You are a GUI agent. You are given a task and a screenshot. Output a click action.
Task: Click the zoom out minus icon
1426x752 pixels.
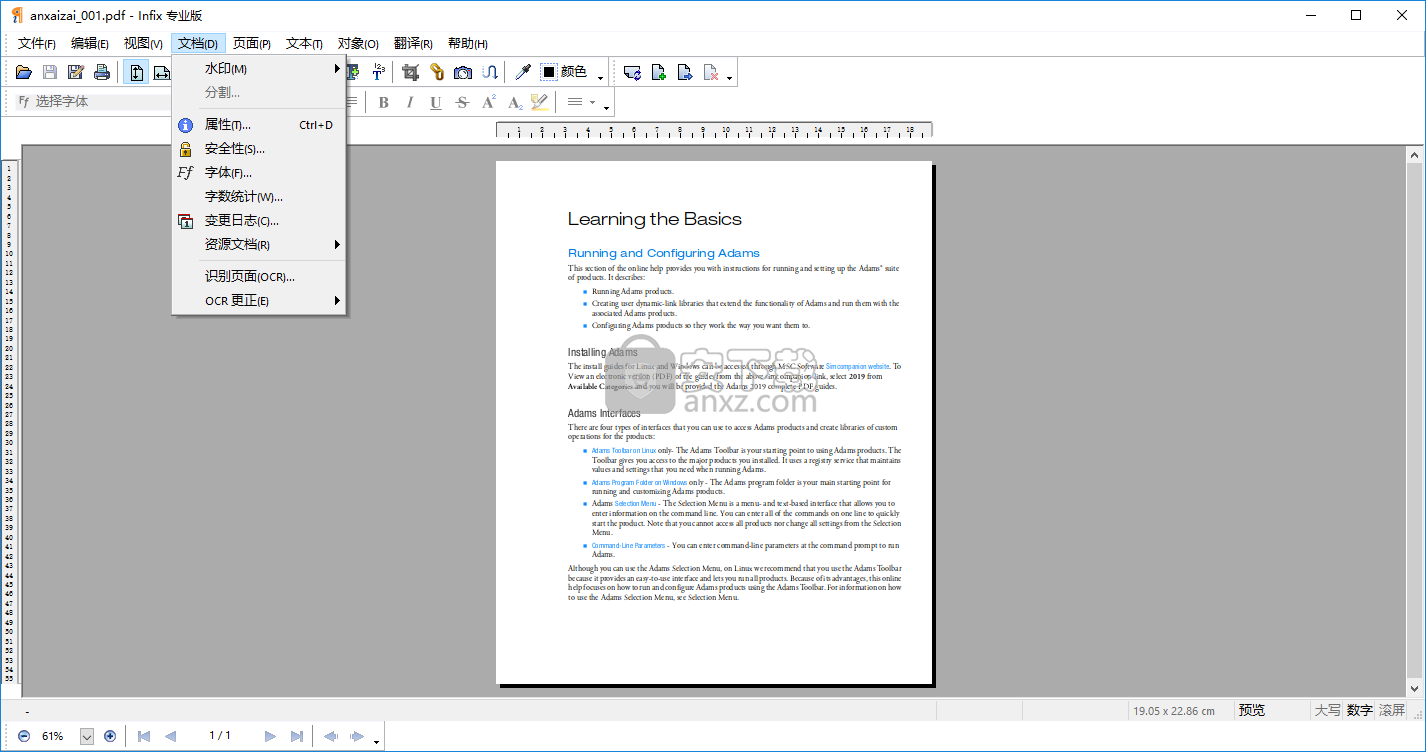[x=24, y=736]
